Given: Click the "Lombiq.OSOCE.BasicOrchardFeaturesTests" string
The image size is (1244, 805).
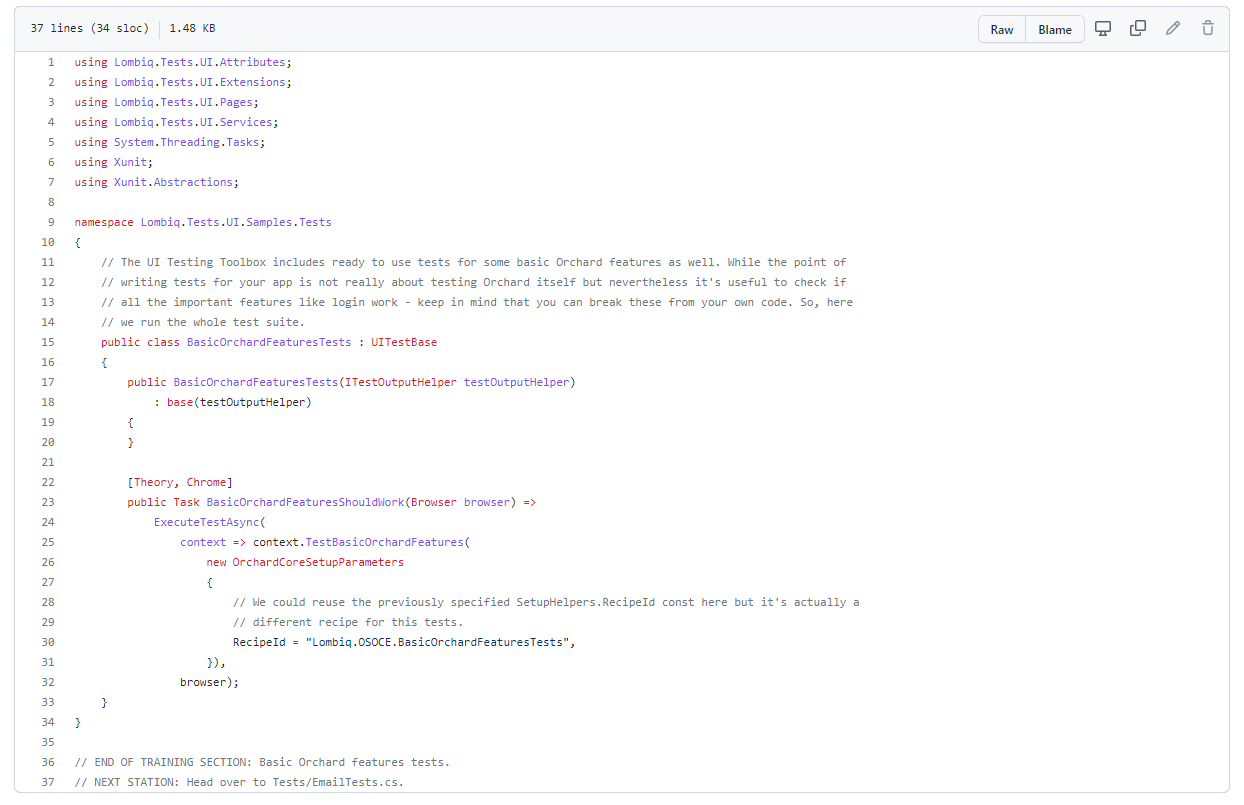Looking at the screenshot, I should (438, 642).
